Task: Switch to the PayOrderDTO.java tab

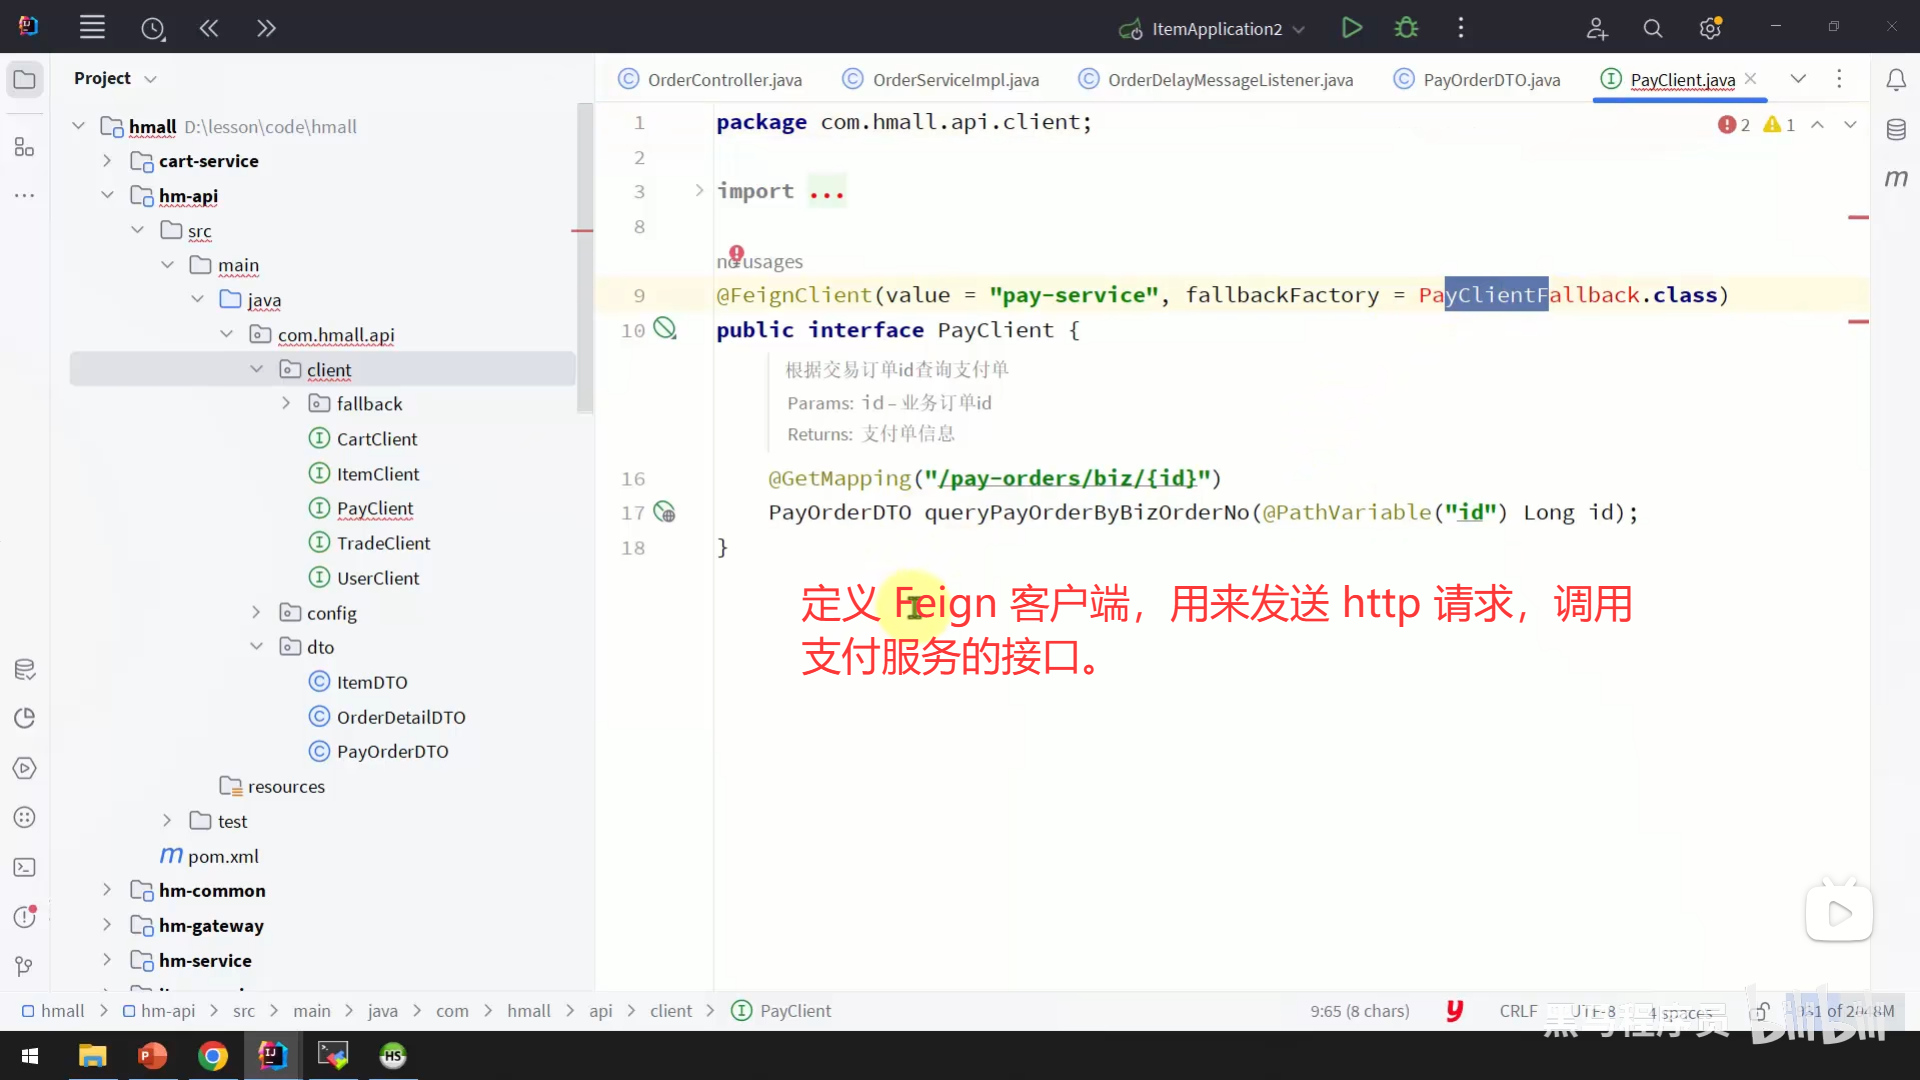Action: click(x=1491, y=80)
